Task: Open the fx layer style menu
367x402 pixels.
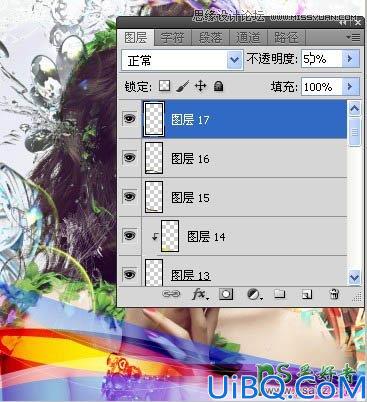Action: pyautogui.click(x=200, y=294)
